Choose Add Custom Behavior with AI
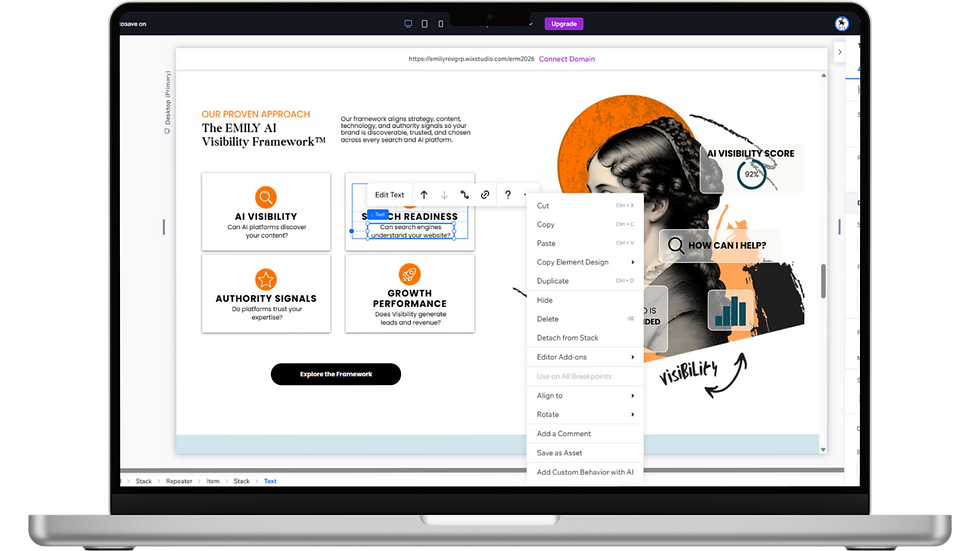This screenshot has width=980, height=551. coord(585,472)
